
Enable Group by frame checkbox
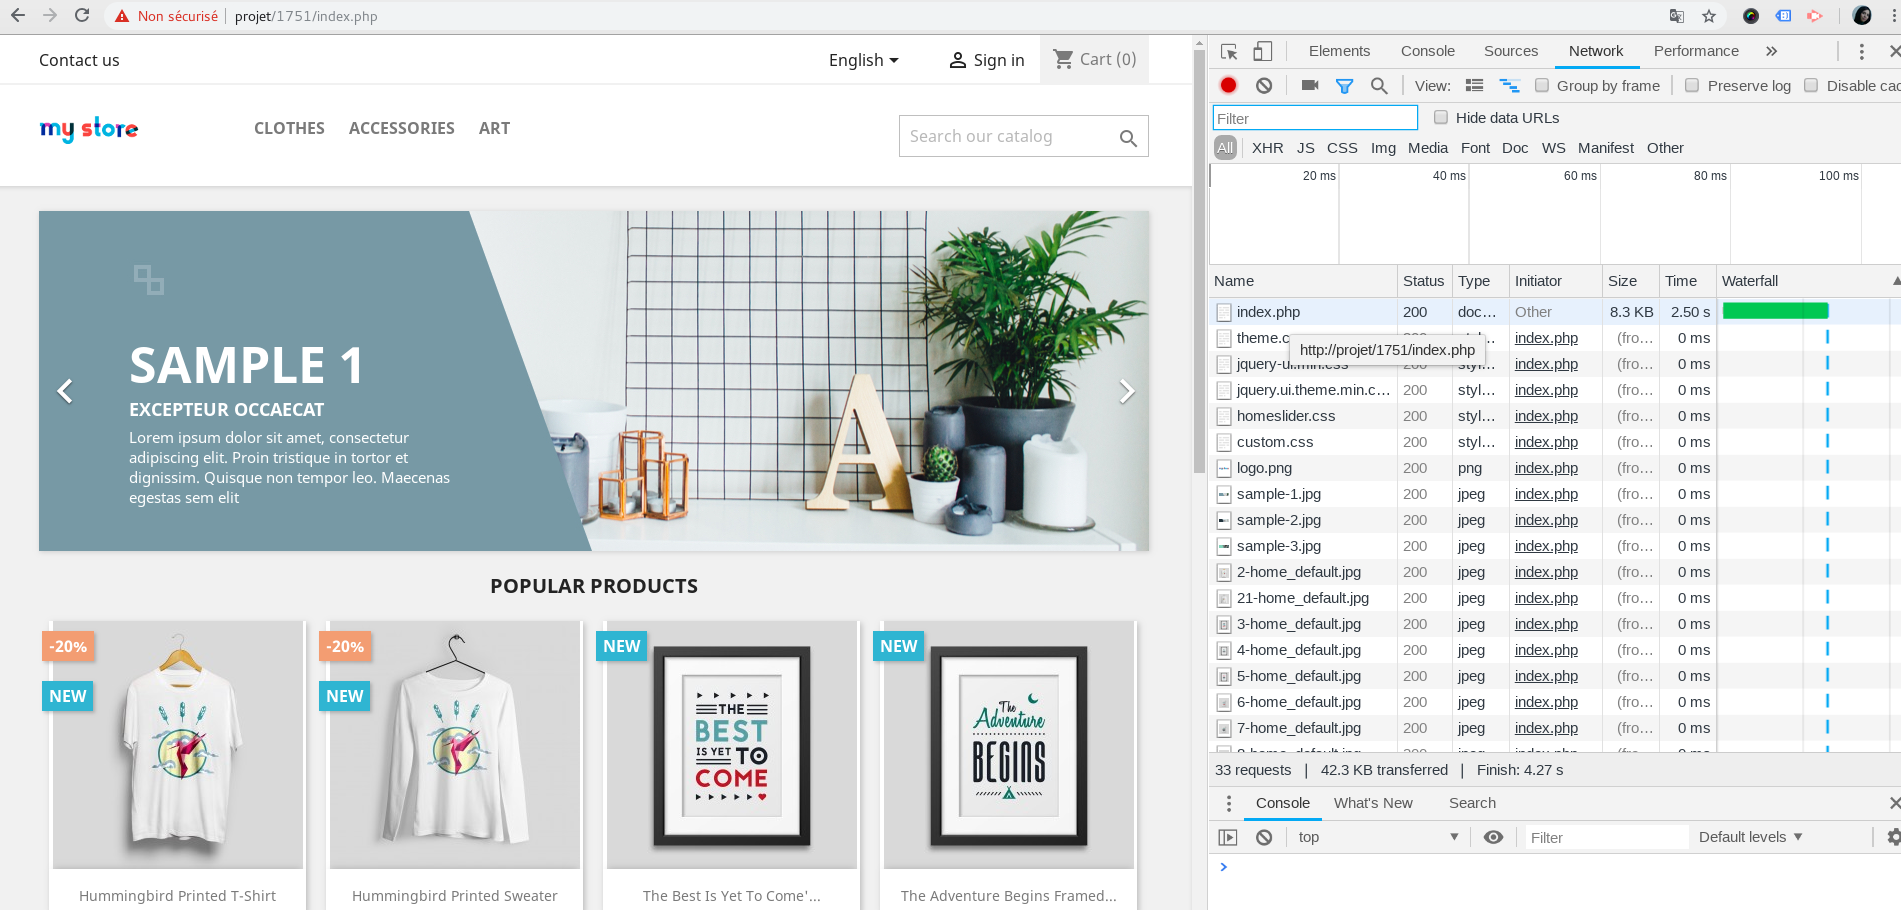[x=1542, y=86]
